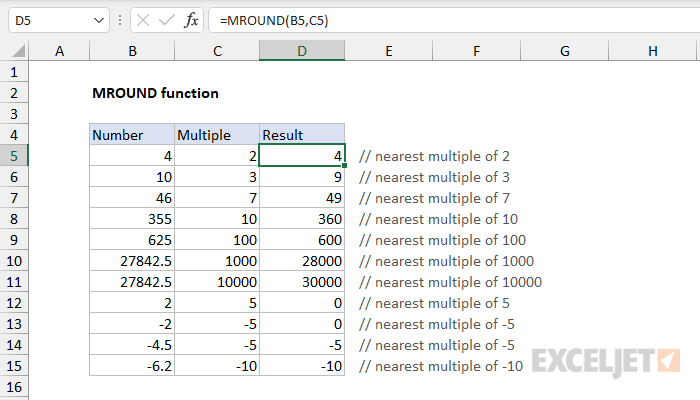Select Result cell with value 30000

pyautogui.click(x=302, y=282)
